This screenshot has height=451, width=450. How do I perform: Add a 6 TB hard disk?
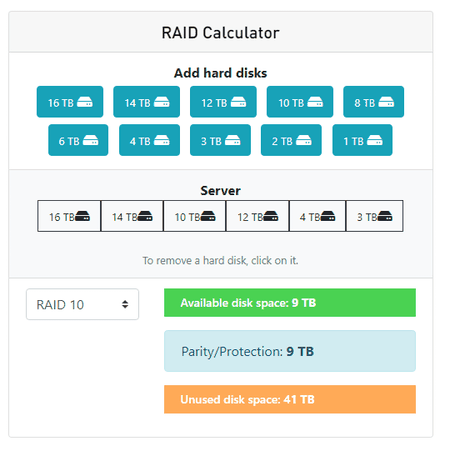[78, 140]
